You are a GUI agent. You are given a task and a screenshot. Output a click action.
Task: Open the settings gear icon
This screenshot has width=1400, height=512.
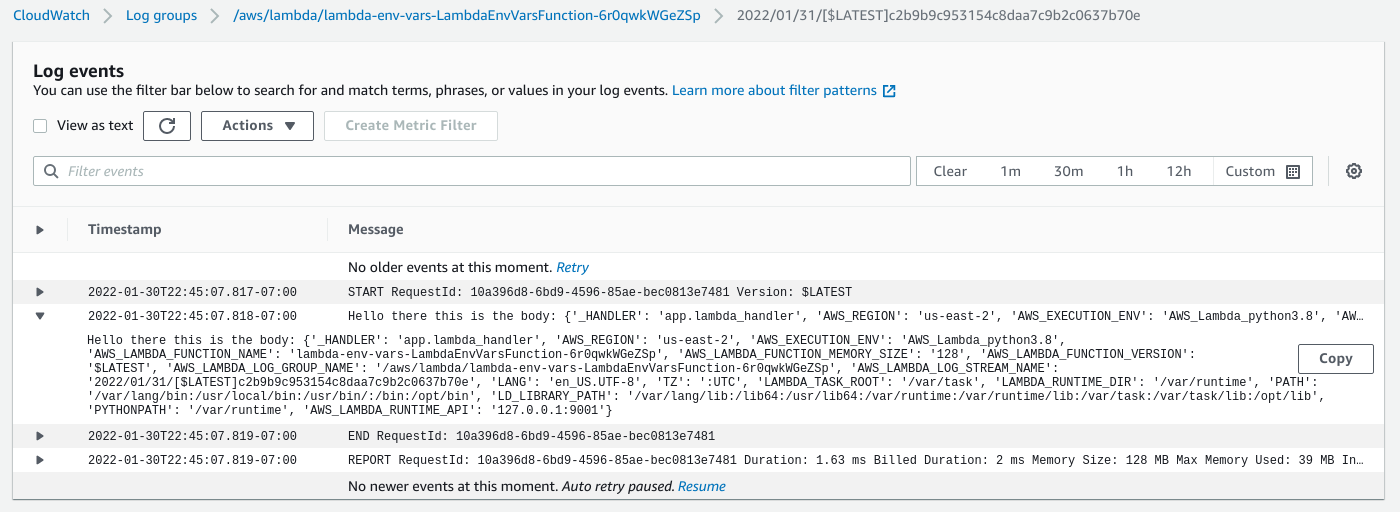pos(1354,171)
